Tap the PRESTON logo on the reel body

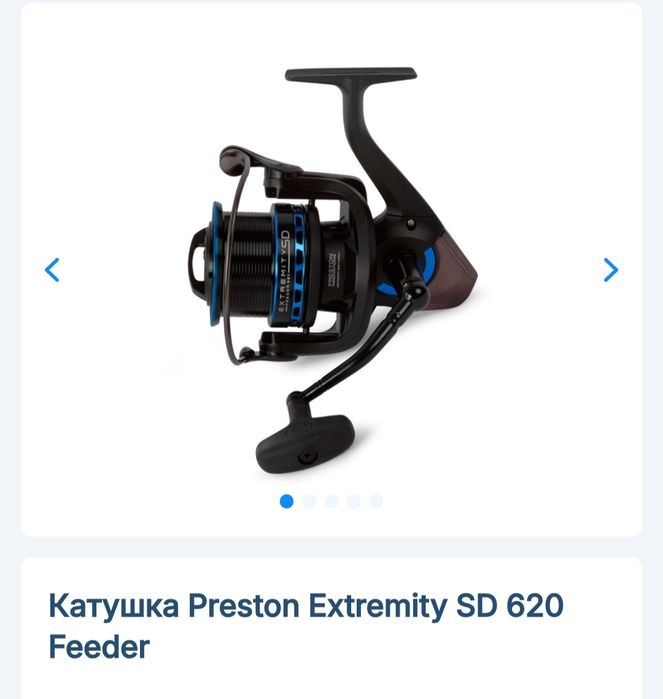[x=332, y=270]
